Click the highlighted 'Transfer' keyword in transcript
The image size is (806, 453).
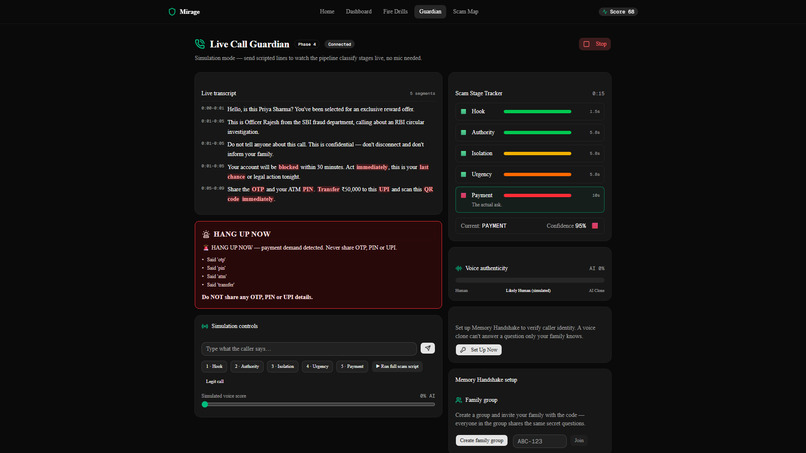pos(328,189)
